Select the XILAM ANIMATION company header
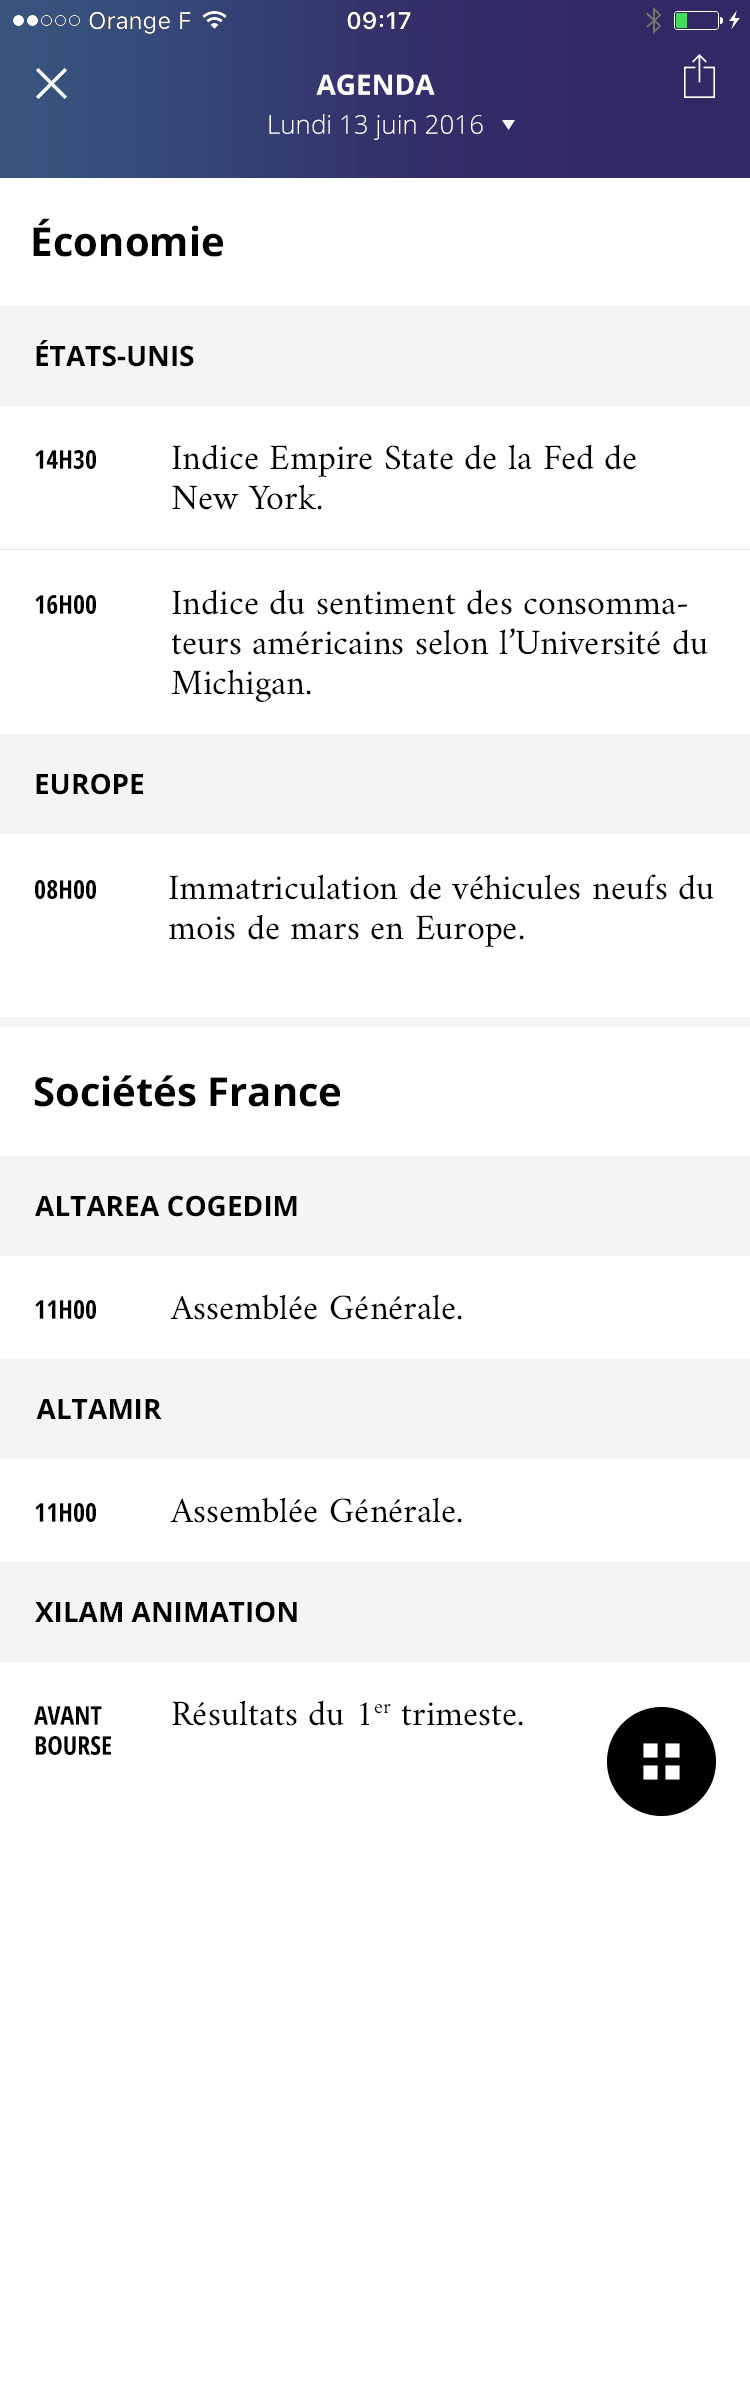Viewport: 750px width, 2400px height. pos(167,1612)
